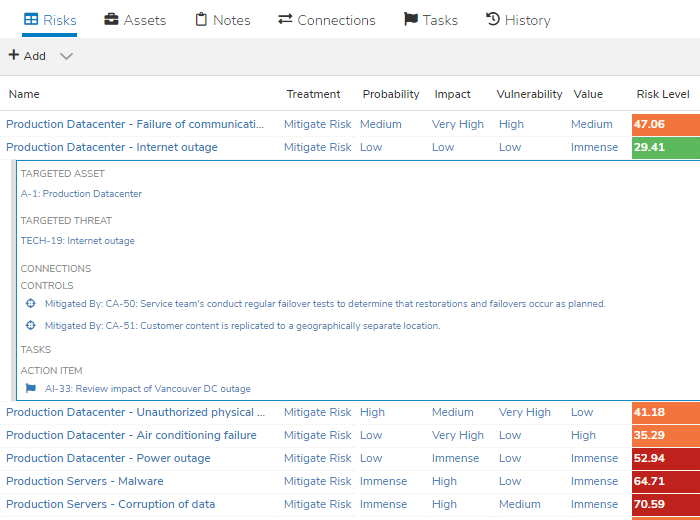Open CA-51 replicated customer content control
The width and height of the screenshot is (700, 520).
pos(242,326)
